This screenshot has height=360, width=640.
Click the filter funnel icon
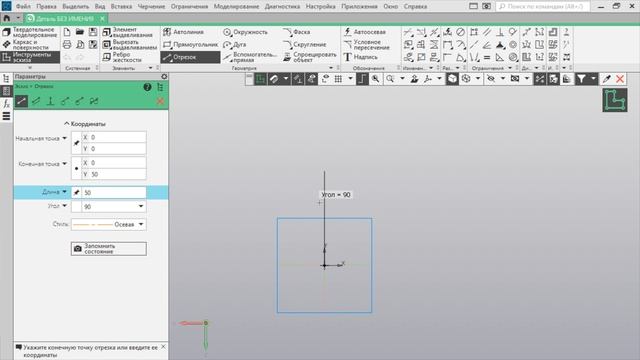581,79
